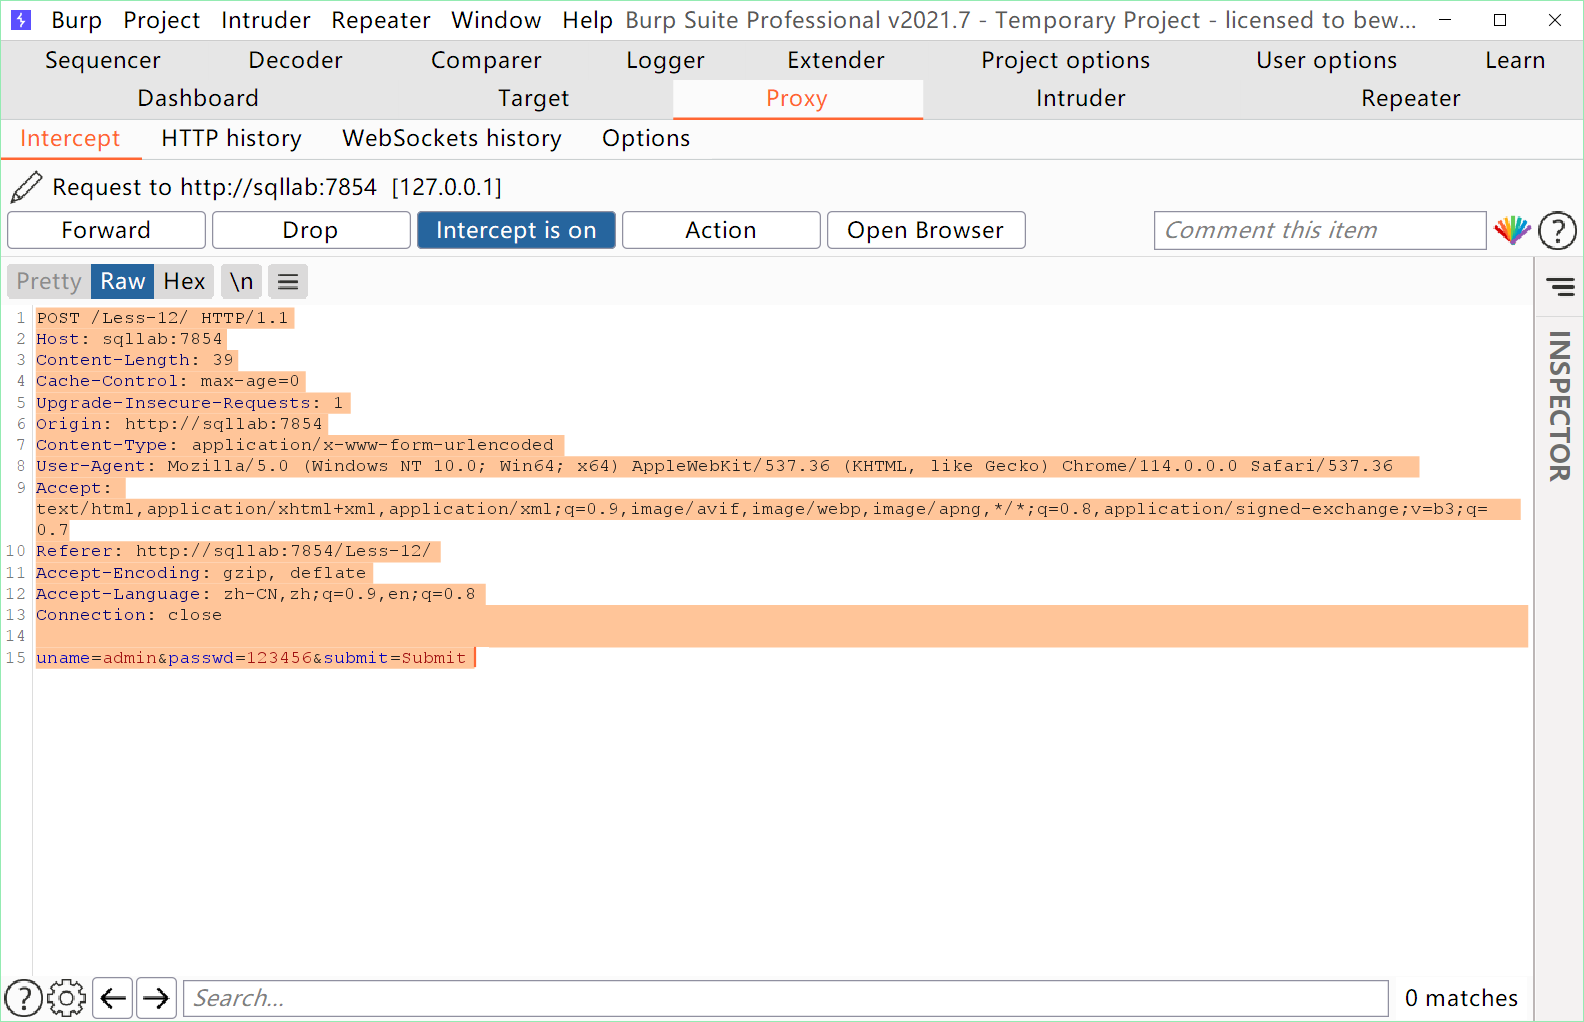The width and height of the screenshot is (1584, 1022).
Task: Click the bottom-left search help icon
Action: point(24,998)
